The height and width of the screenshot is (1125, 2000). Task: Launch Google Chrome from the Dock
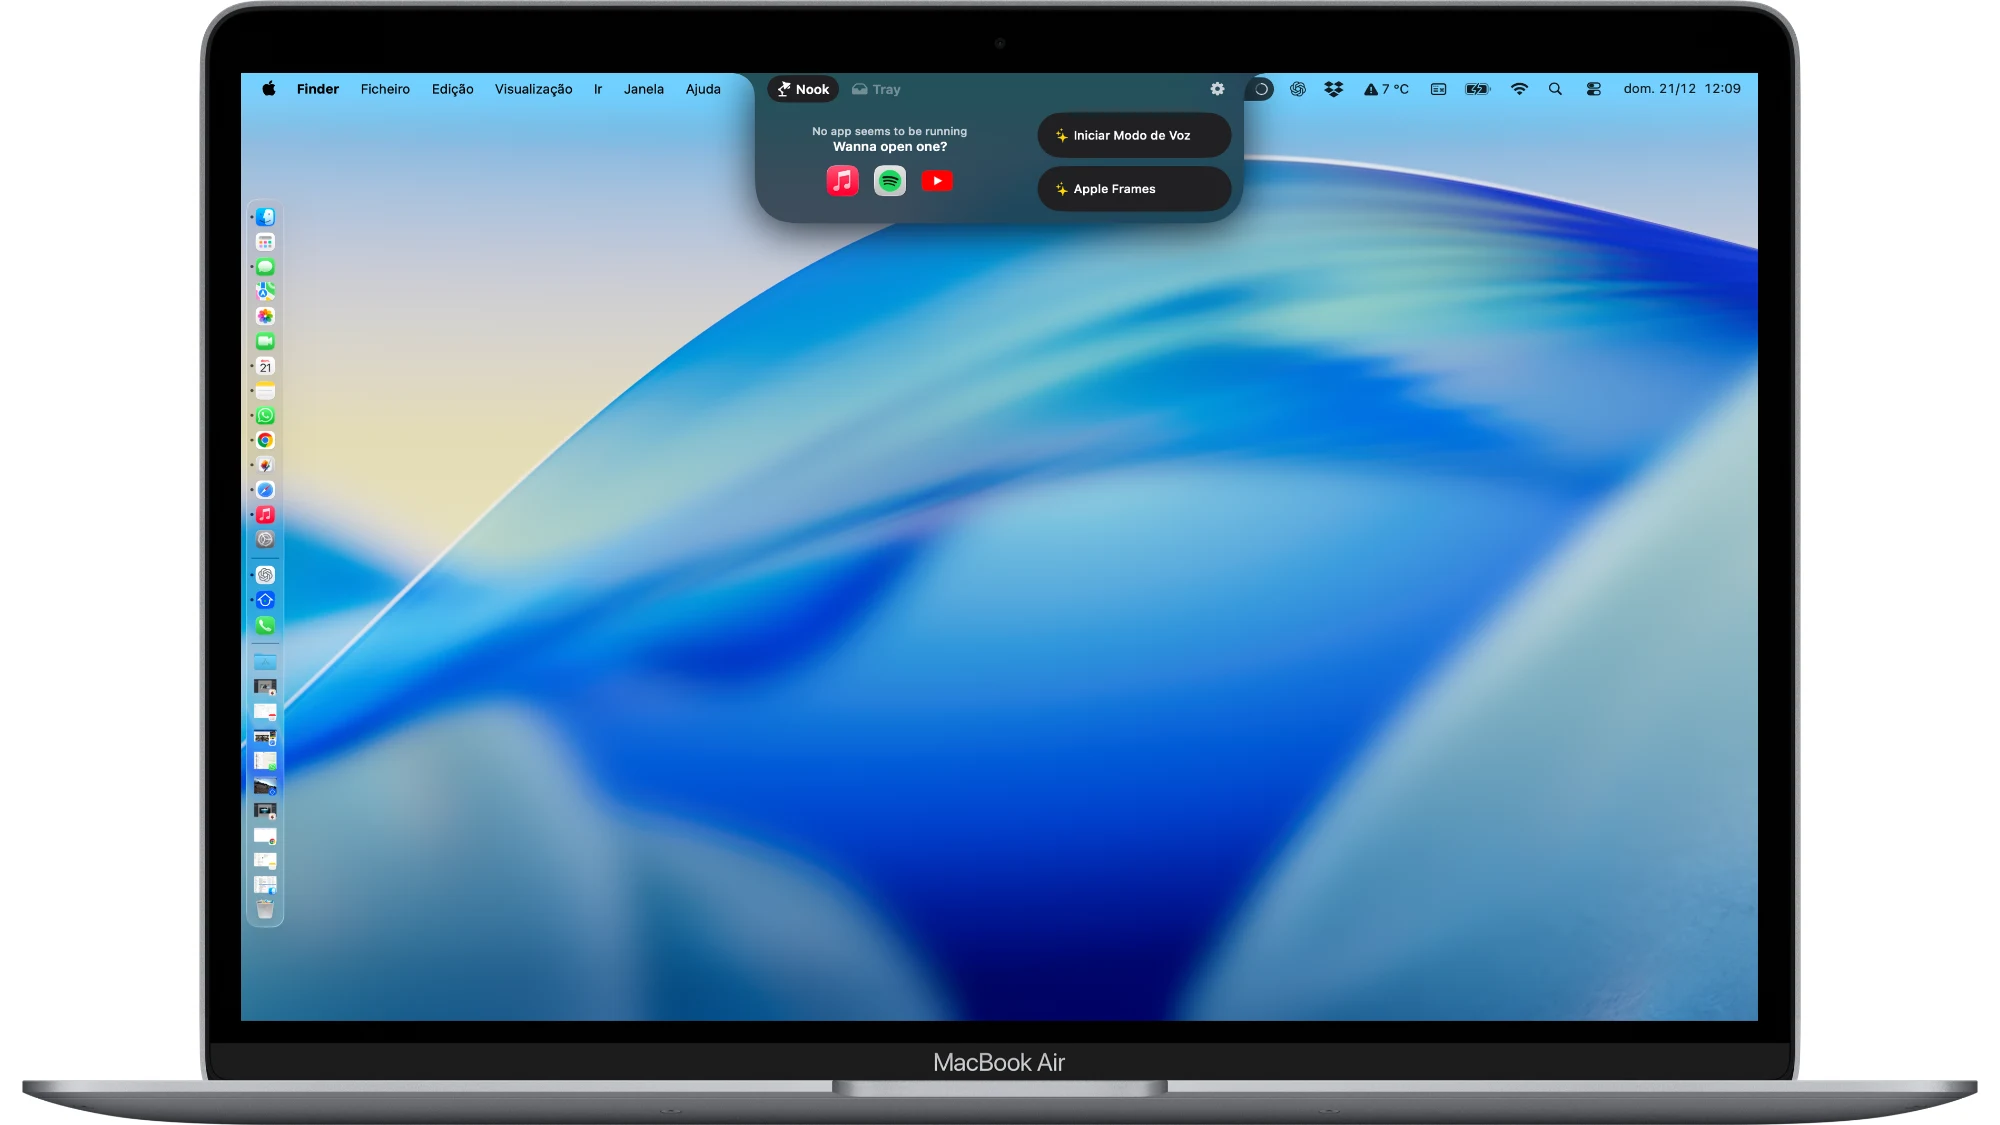tap(265, 440)
